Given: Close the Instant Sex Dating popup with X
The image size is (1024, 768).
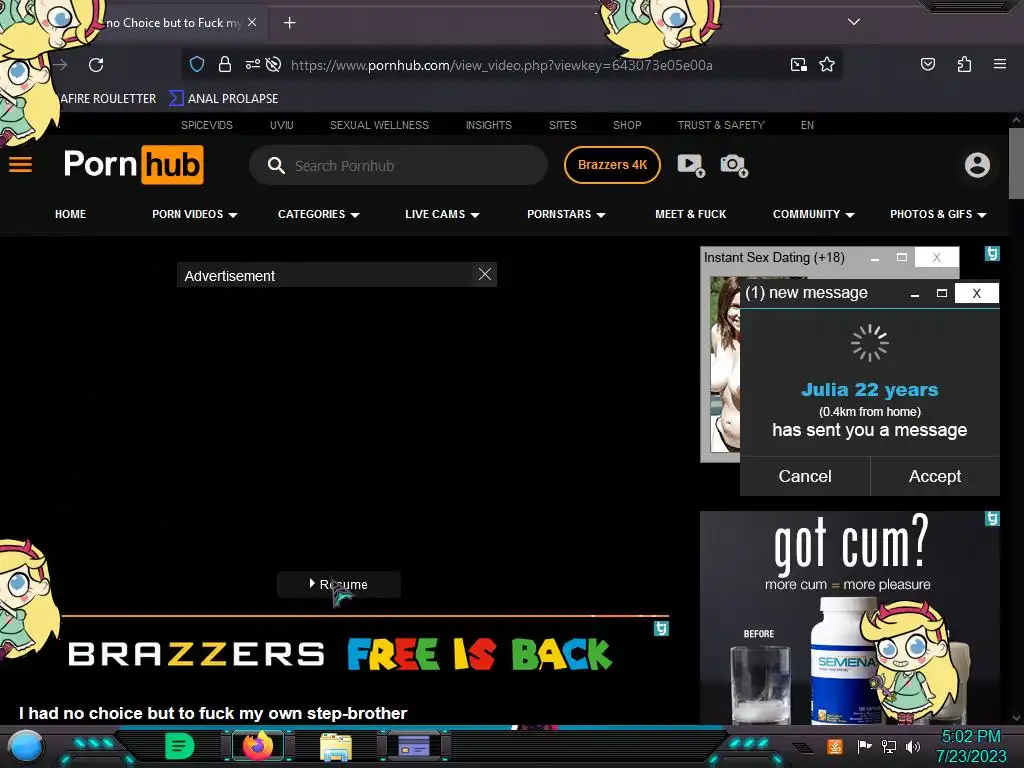Looking at the screenshot, I should click(x=936, y=257).
